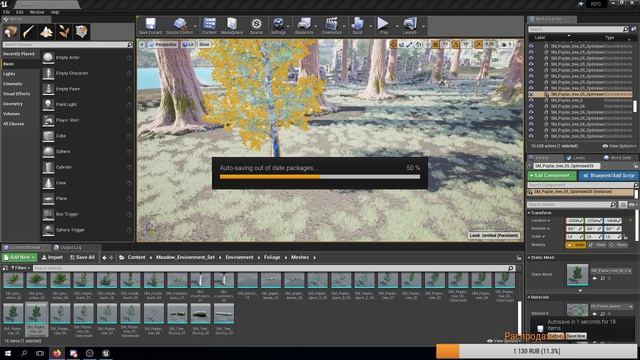Click the Empty Actor icon
The width and height of the screenshot is (640, 360).
48,58
